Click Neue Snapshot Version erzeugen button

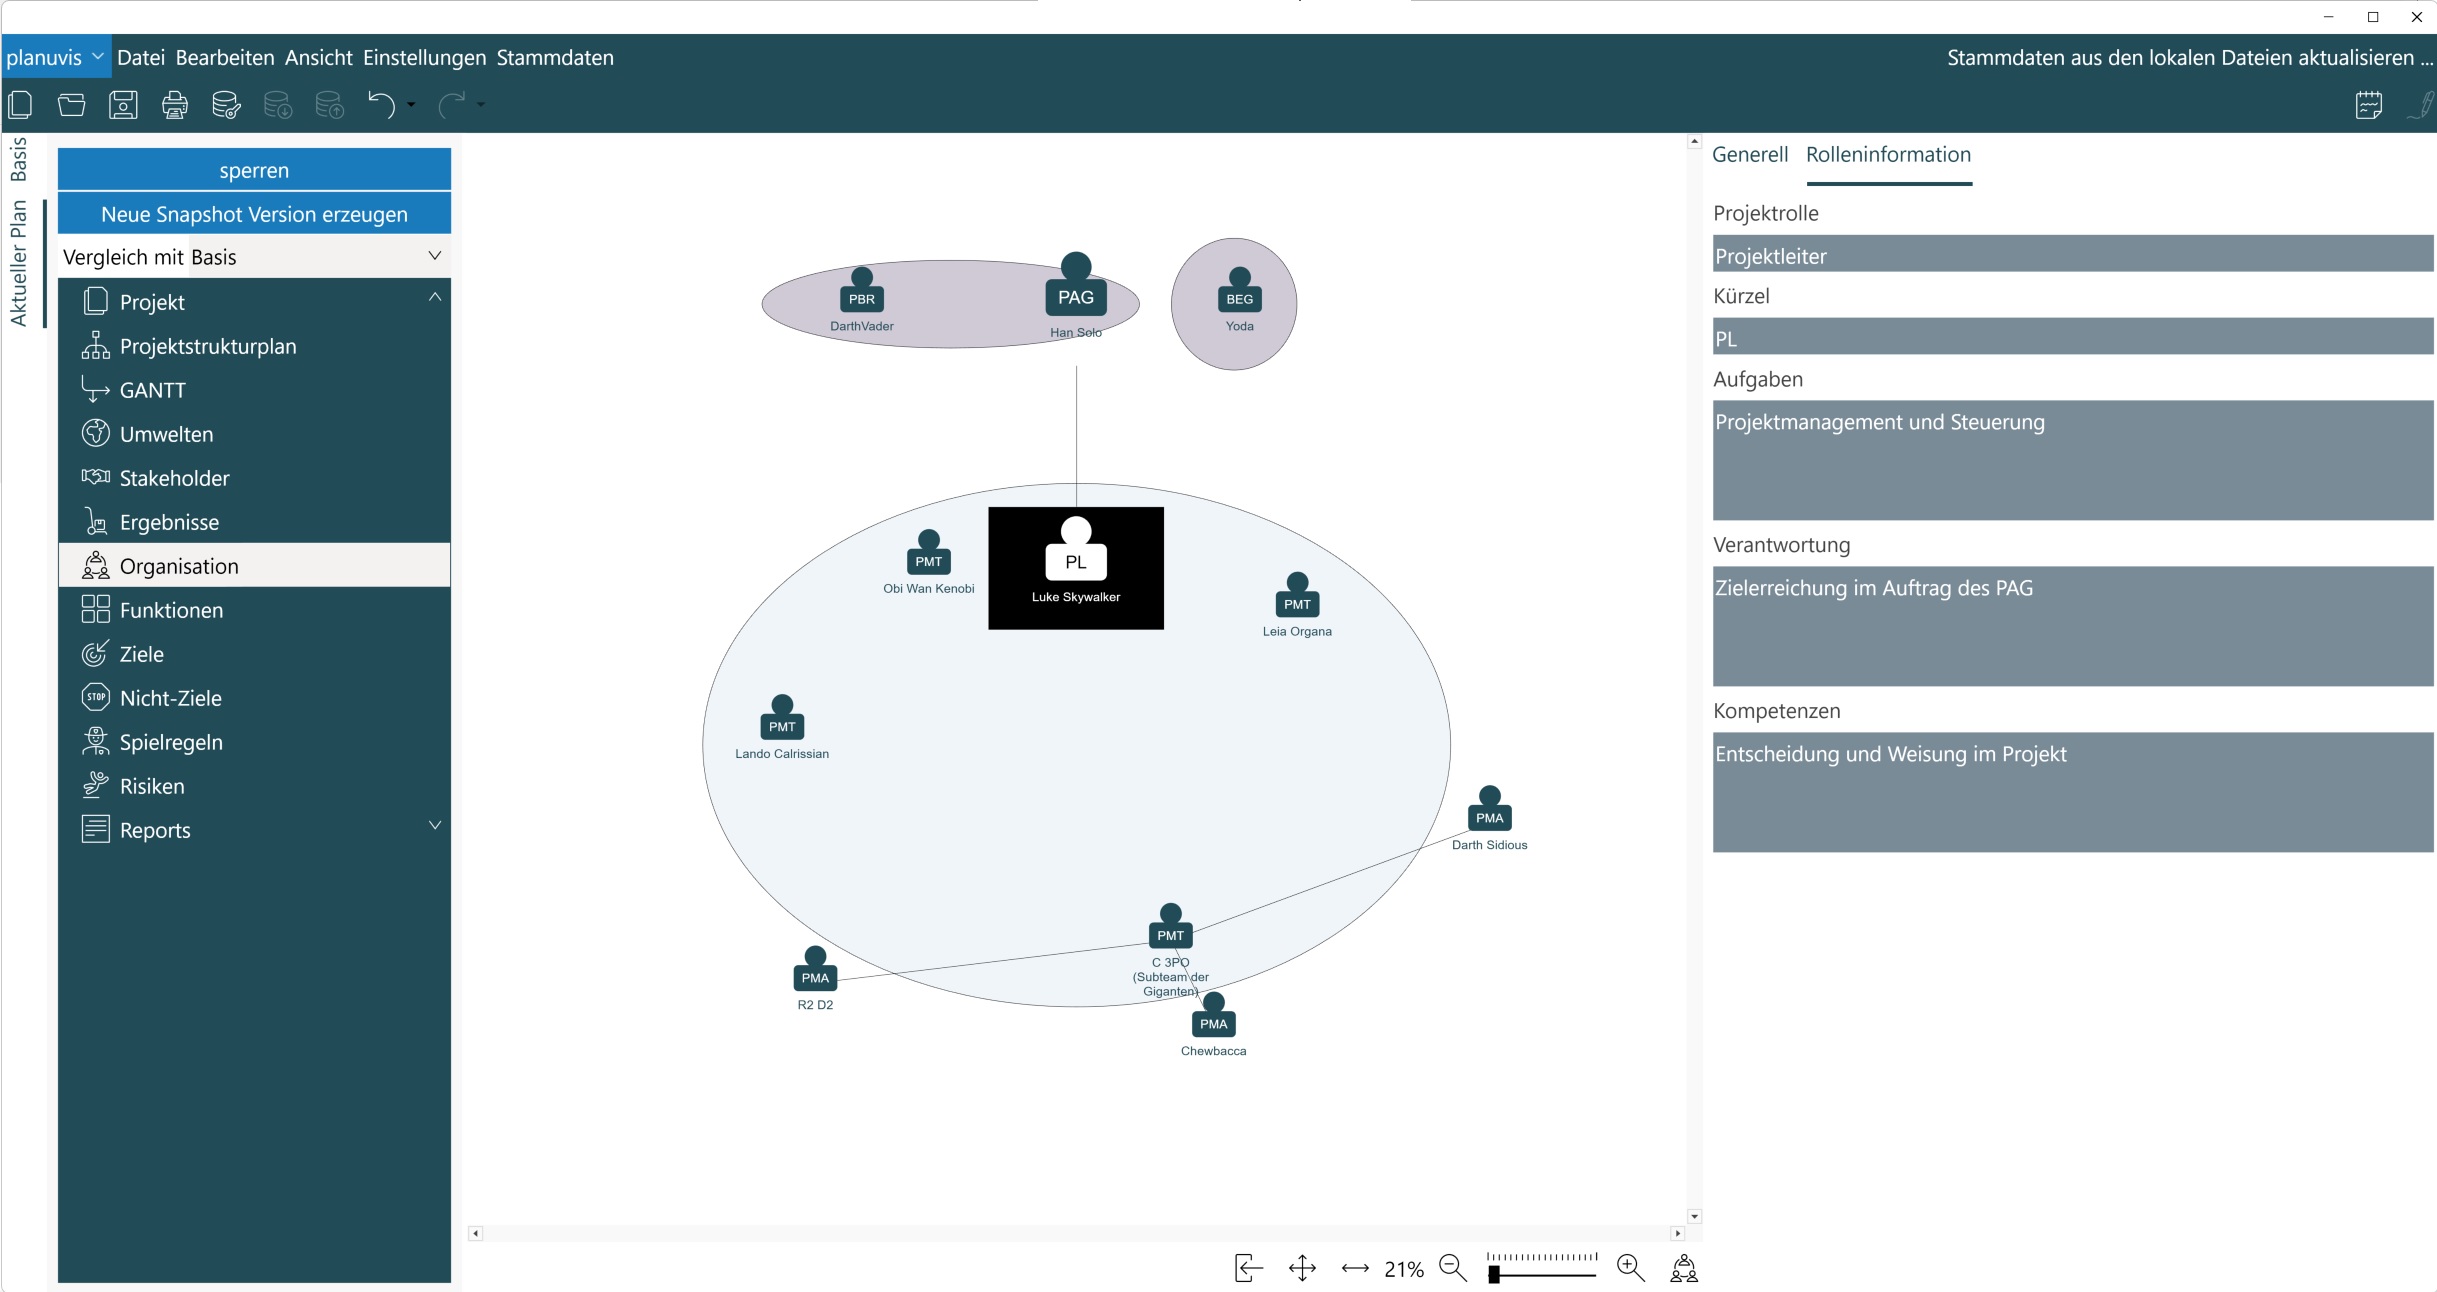254,214
